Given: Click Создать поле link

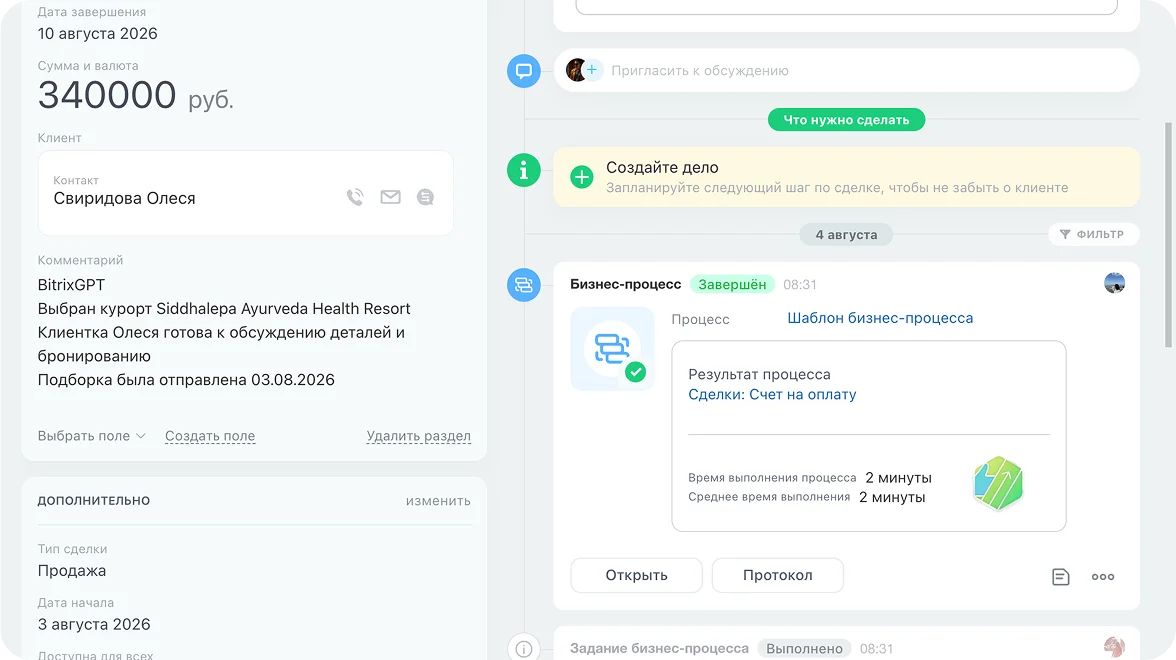Looking at the screenshot, I should (210, 436).
